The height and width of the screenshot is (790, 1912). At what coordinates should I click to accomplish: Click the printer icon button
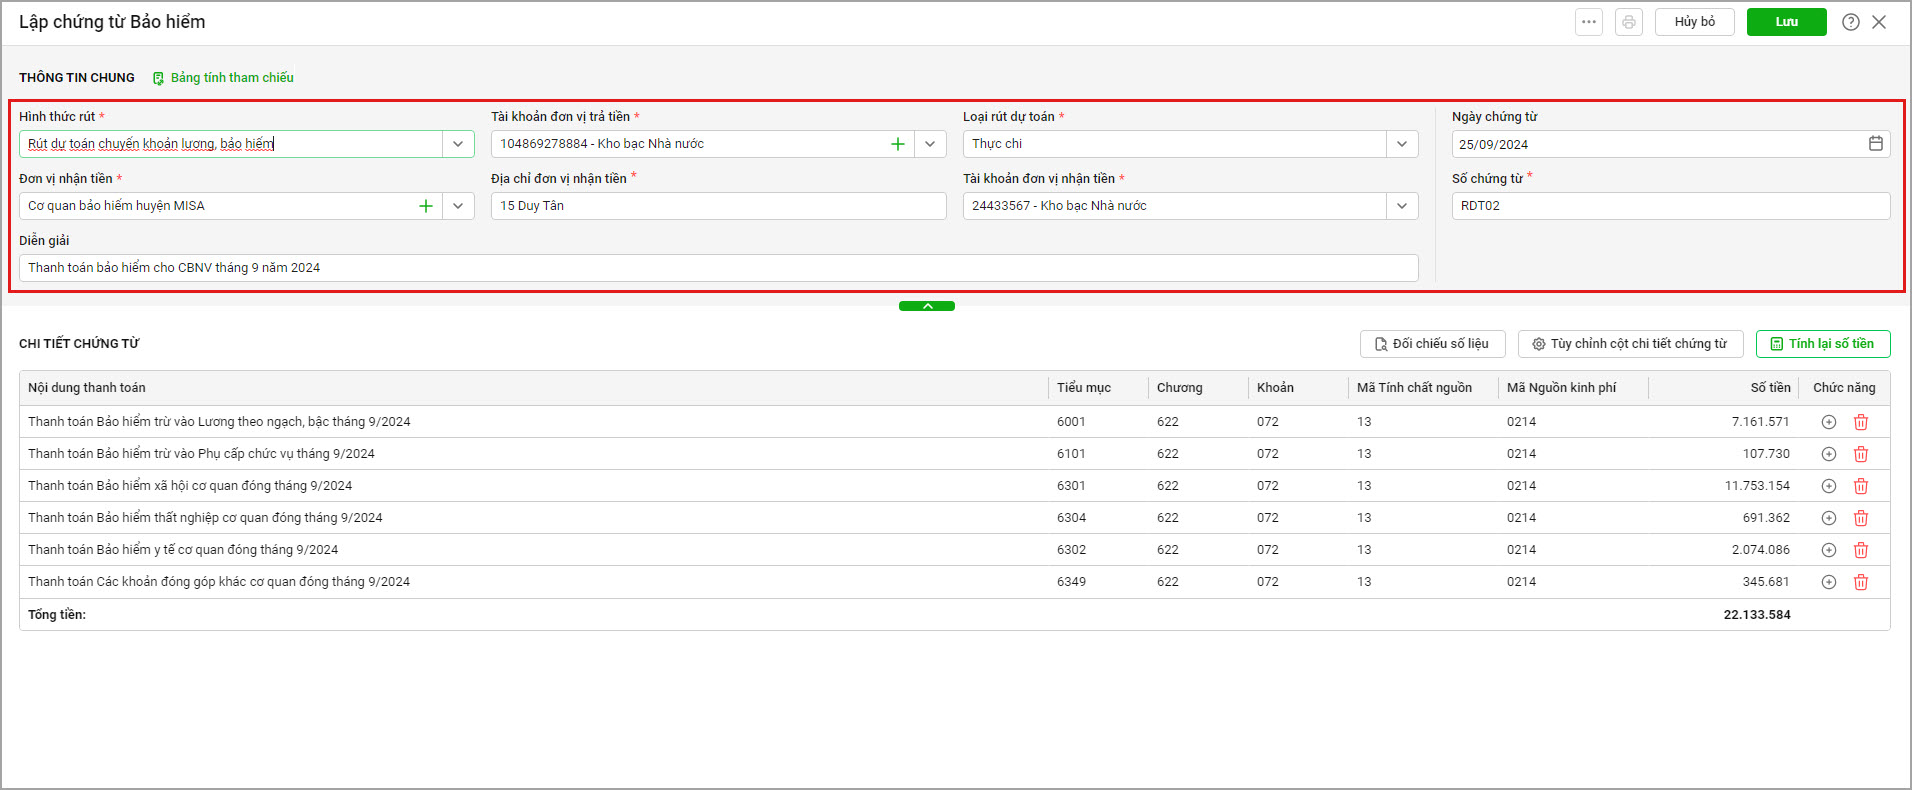tap(1629, 22)
